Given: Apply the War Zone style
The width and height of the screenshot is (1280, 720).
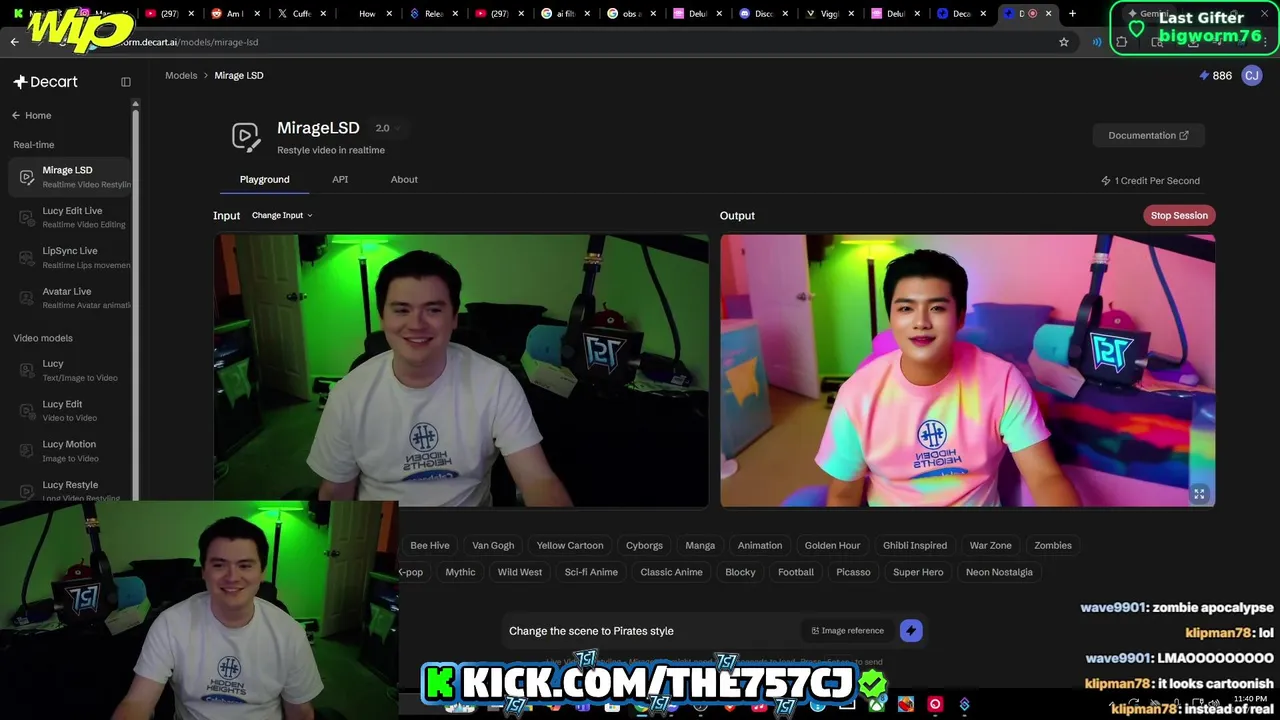Looking at the screenshot, I should click(991, 546).
